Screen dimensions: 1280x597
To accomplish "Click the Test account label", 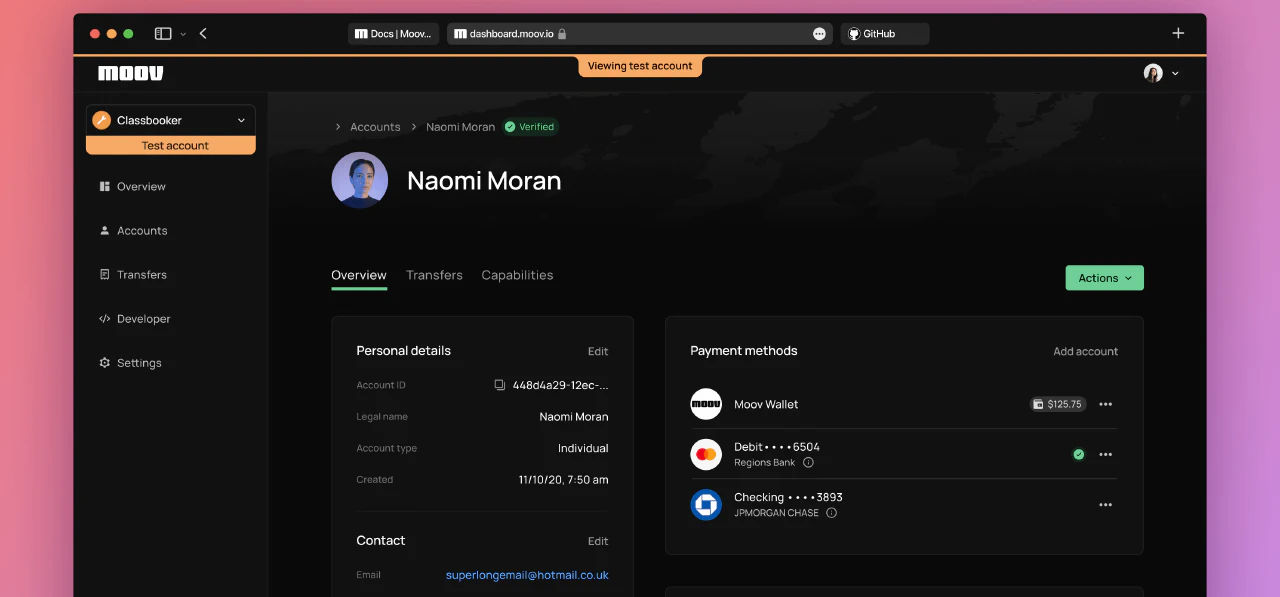I will (x=171, y=146).
